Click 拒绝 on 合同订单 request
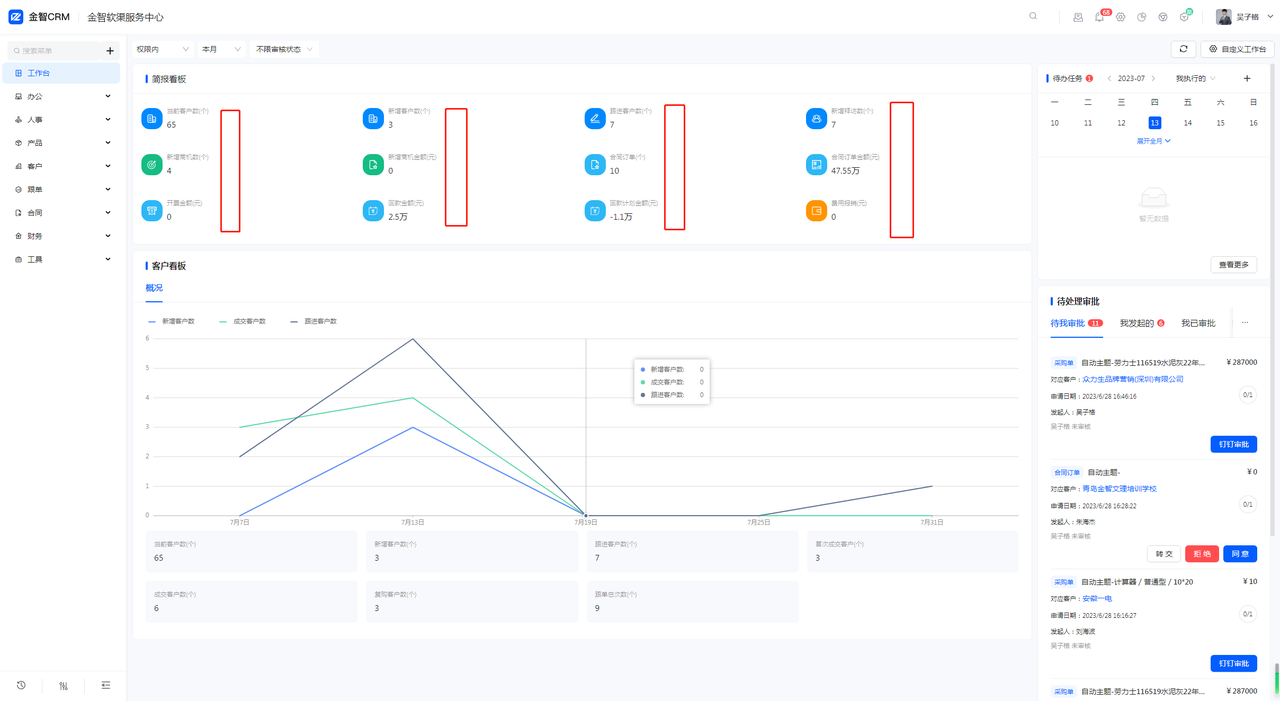 [x=1202, y=554]
